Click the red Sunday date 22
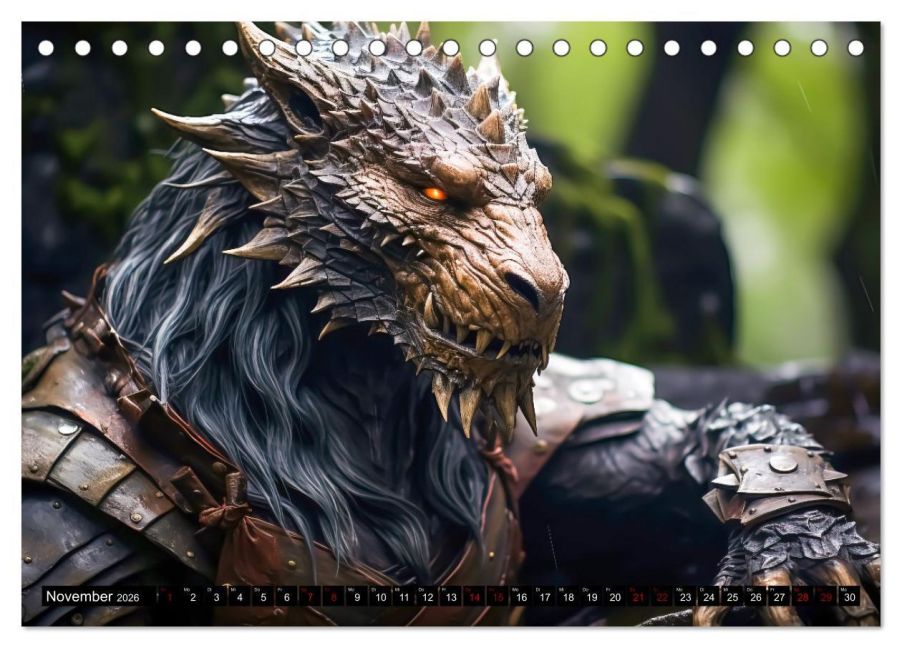Viewport: 902px width, 648px height. (661, 597)
